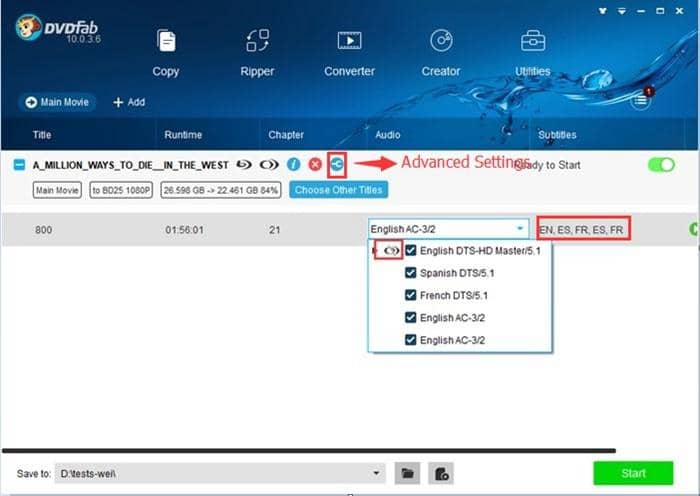Open the title bar skin/shirt icon
Image resolution: width=700 pixels, height=496 pixels.
pos(603,11)
